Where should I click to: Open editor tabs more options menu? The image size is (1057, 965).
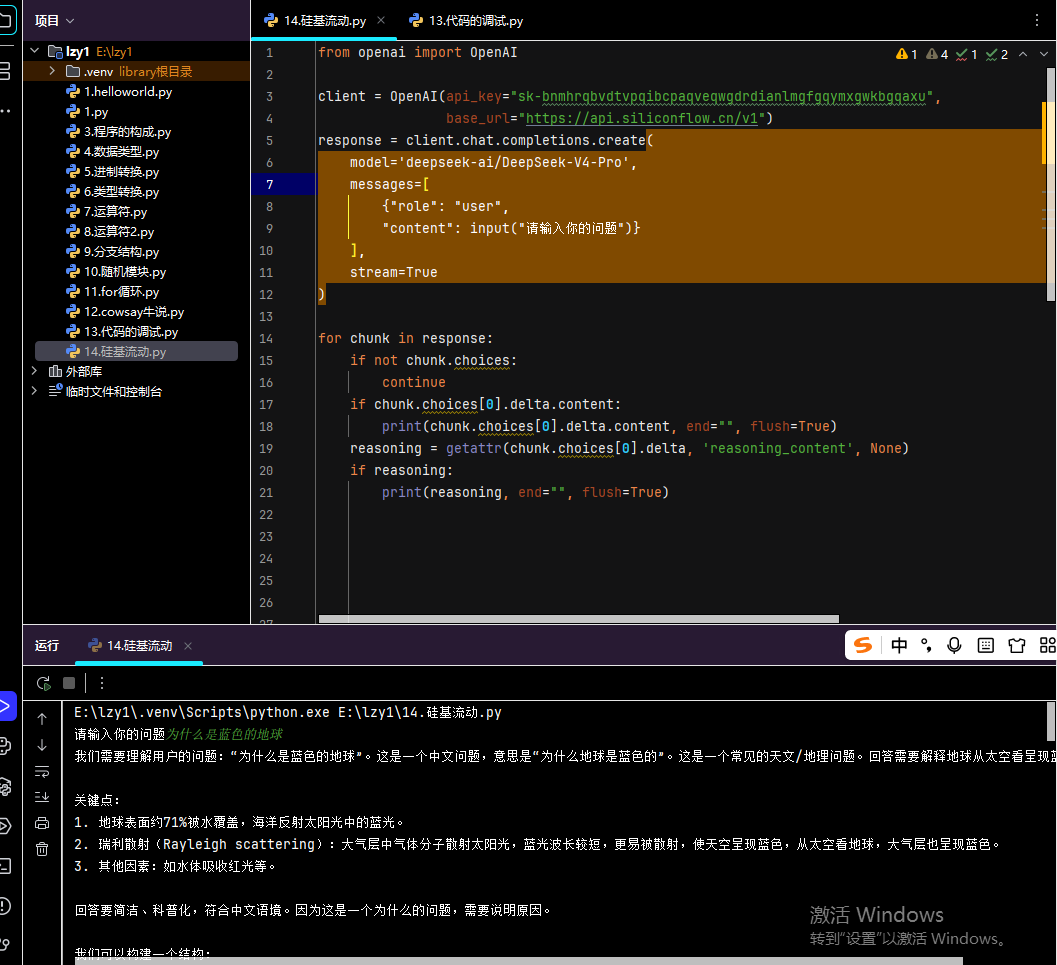1037,20
